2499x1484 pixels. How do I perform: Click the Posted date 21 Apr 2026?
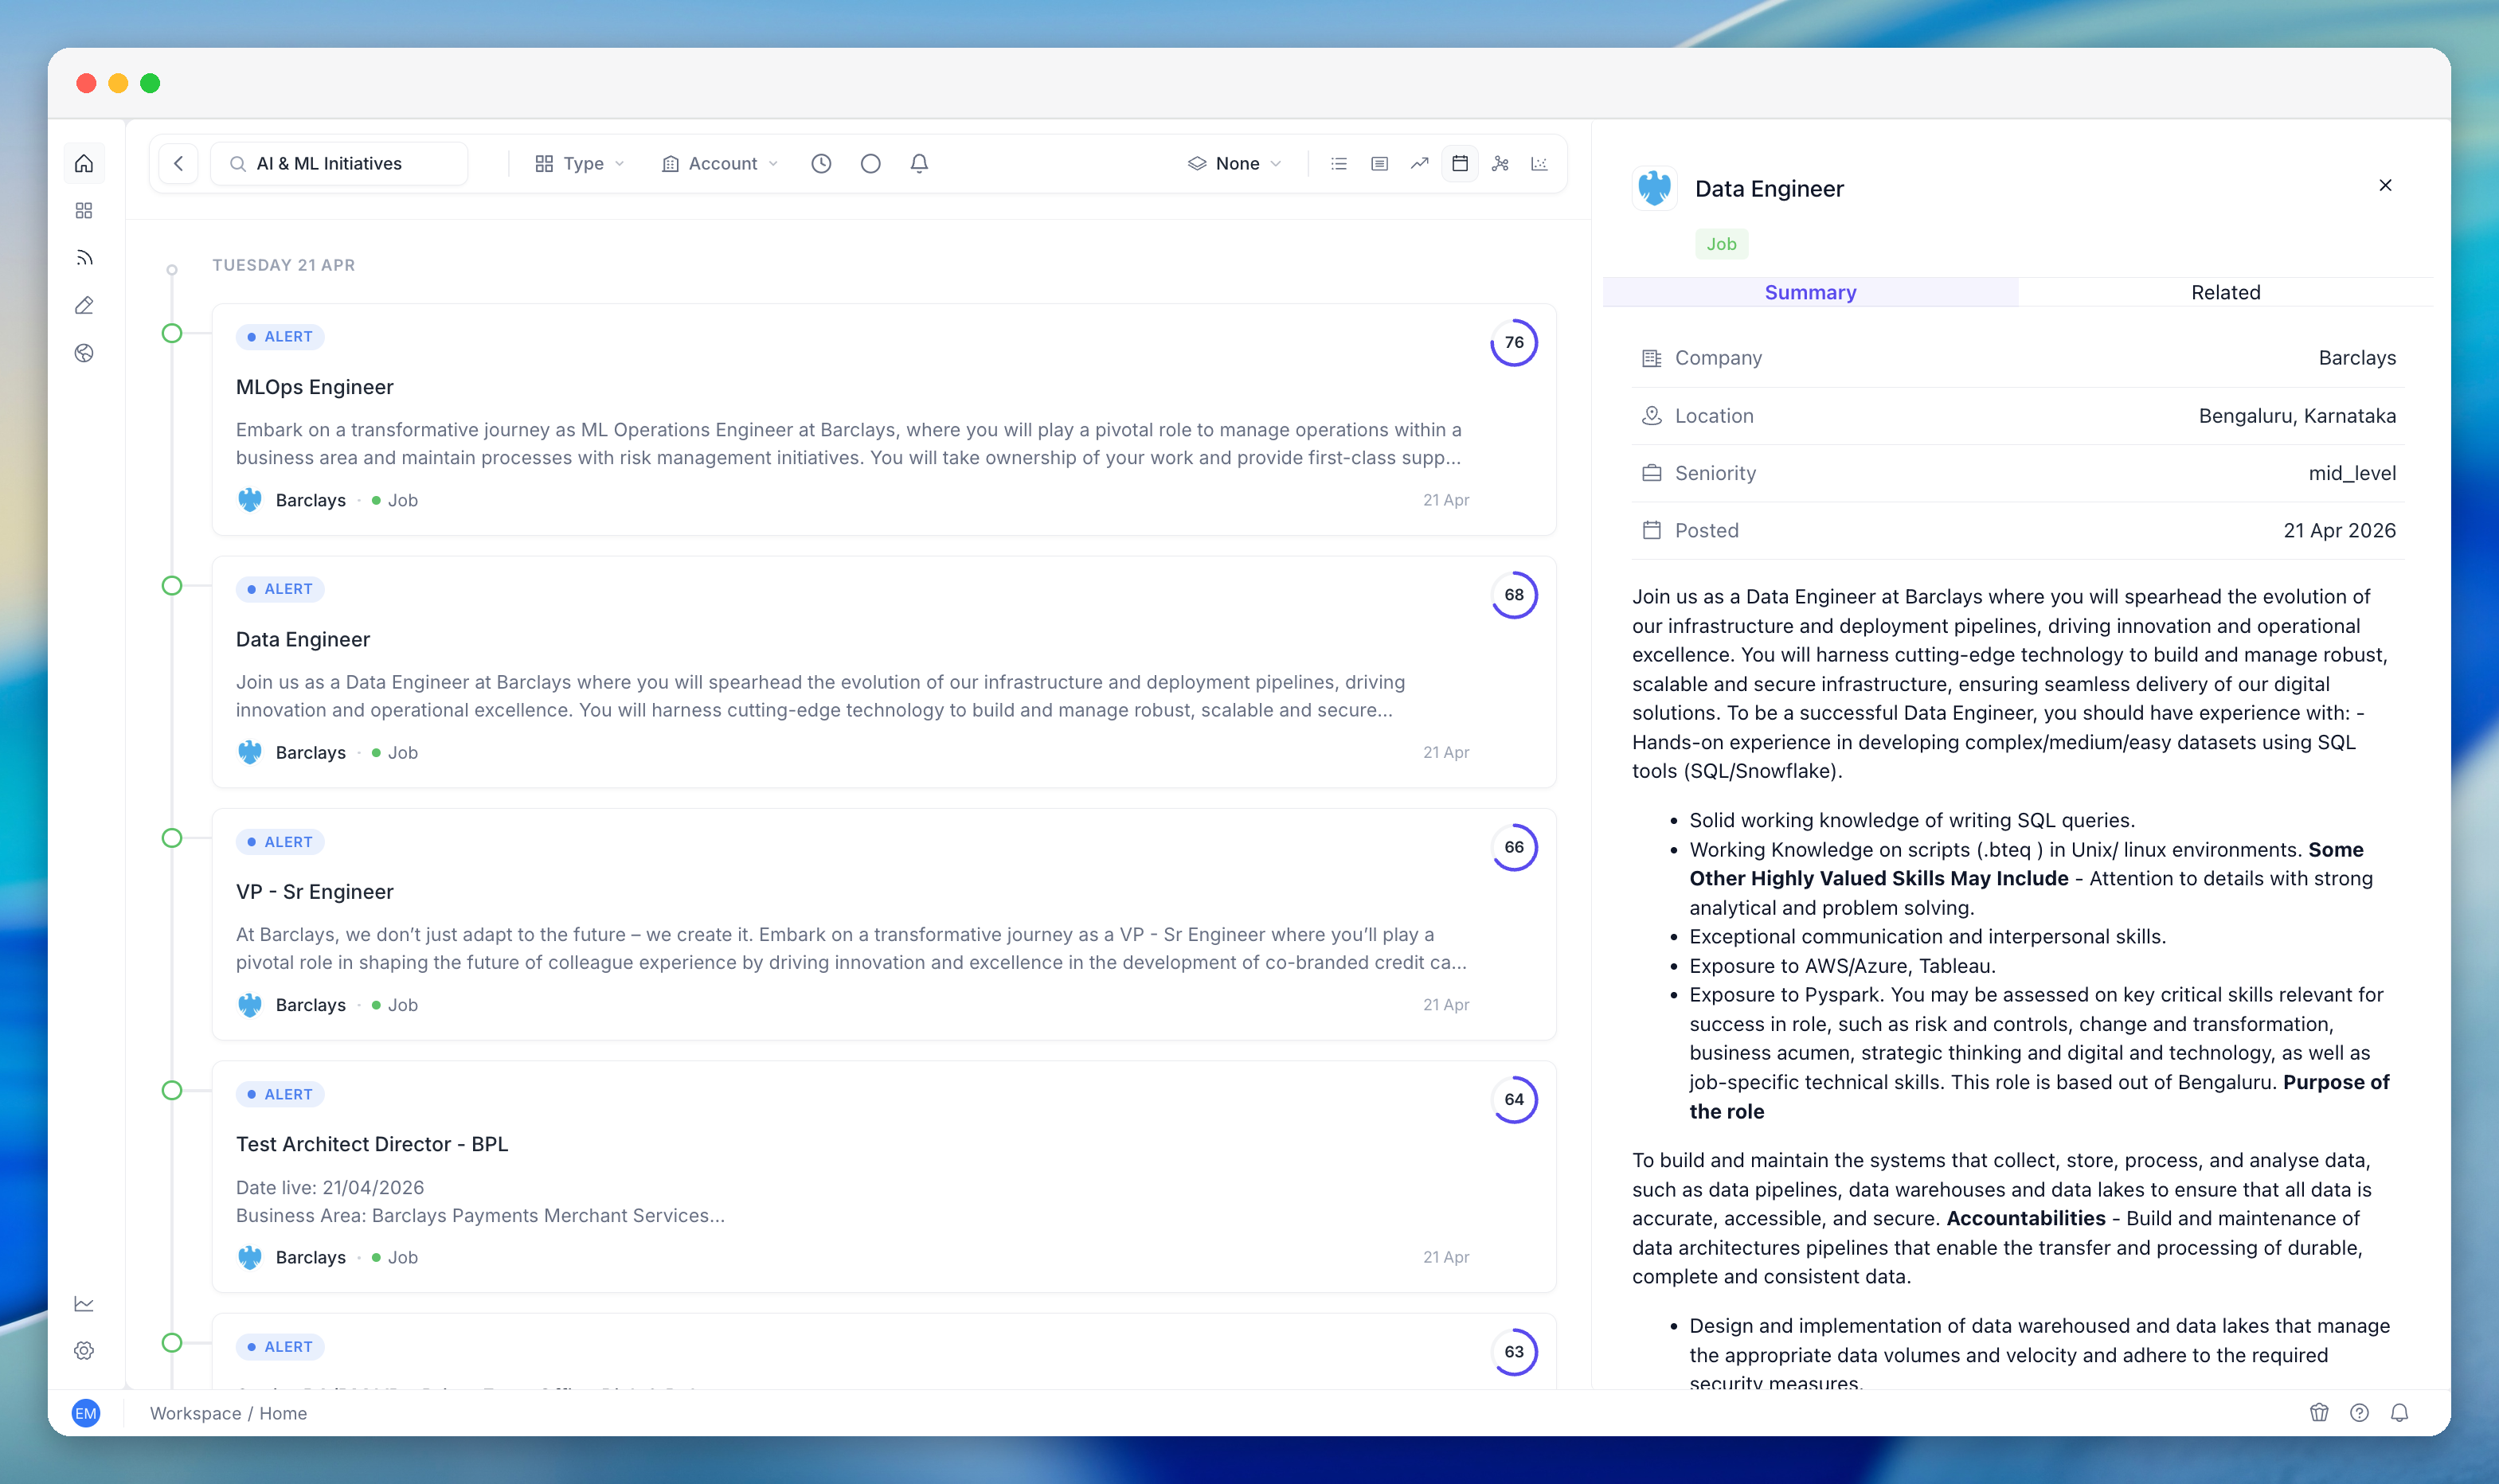pos(2340,531)
